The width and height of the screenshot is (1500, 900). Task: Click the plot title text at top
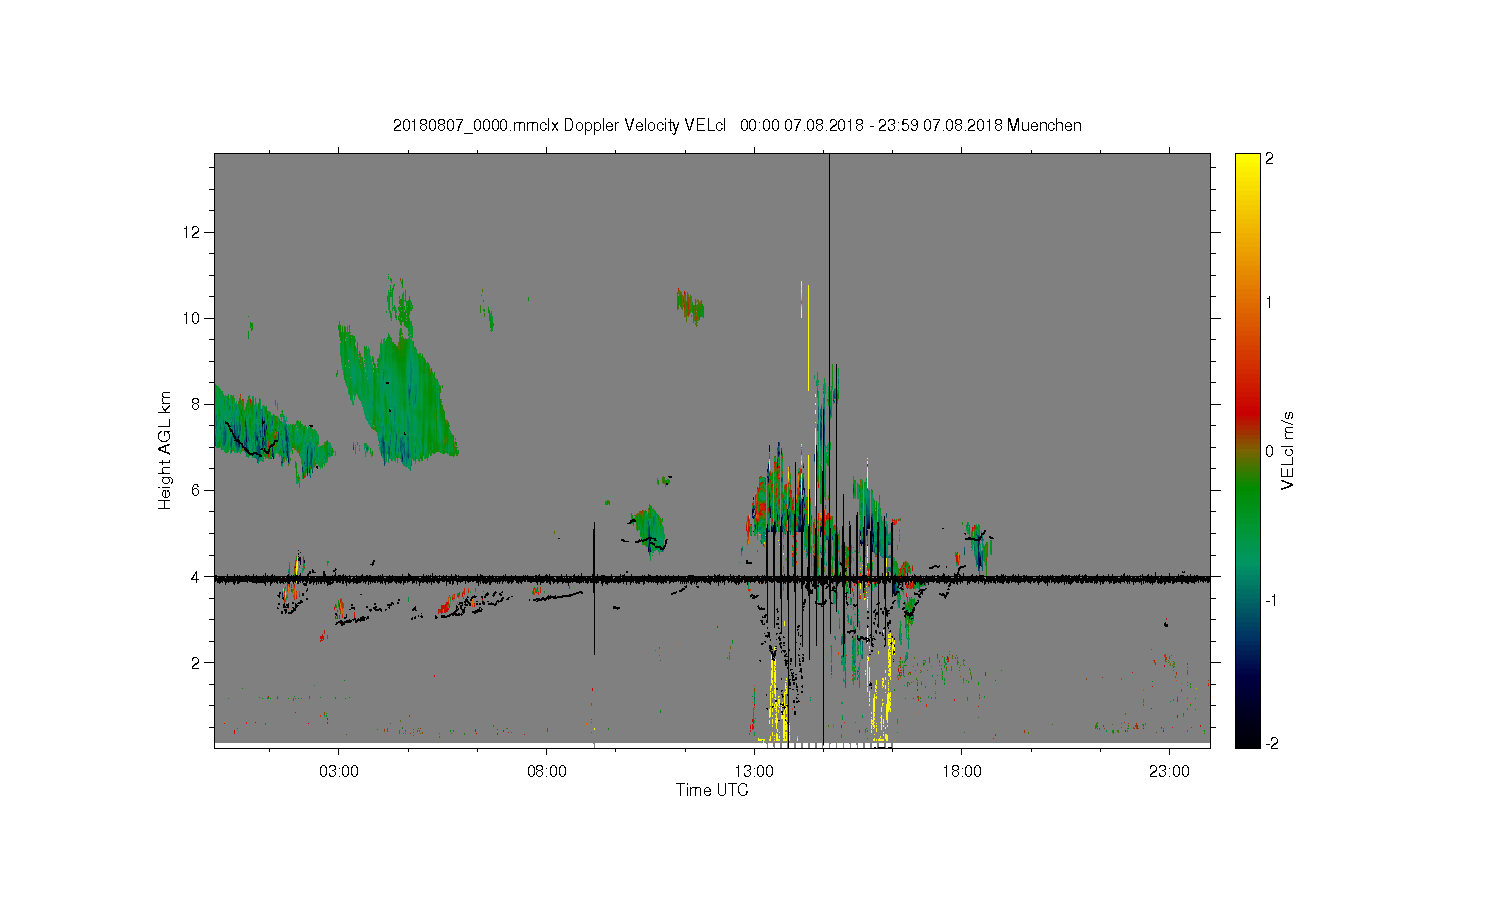[737, 125]
